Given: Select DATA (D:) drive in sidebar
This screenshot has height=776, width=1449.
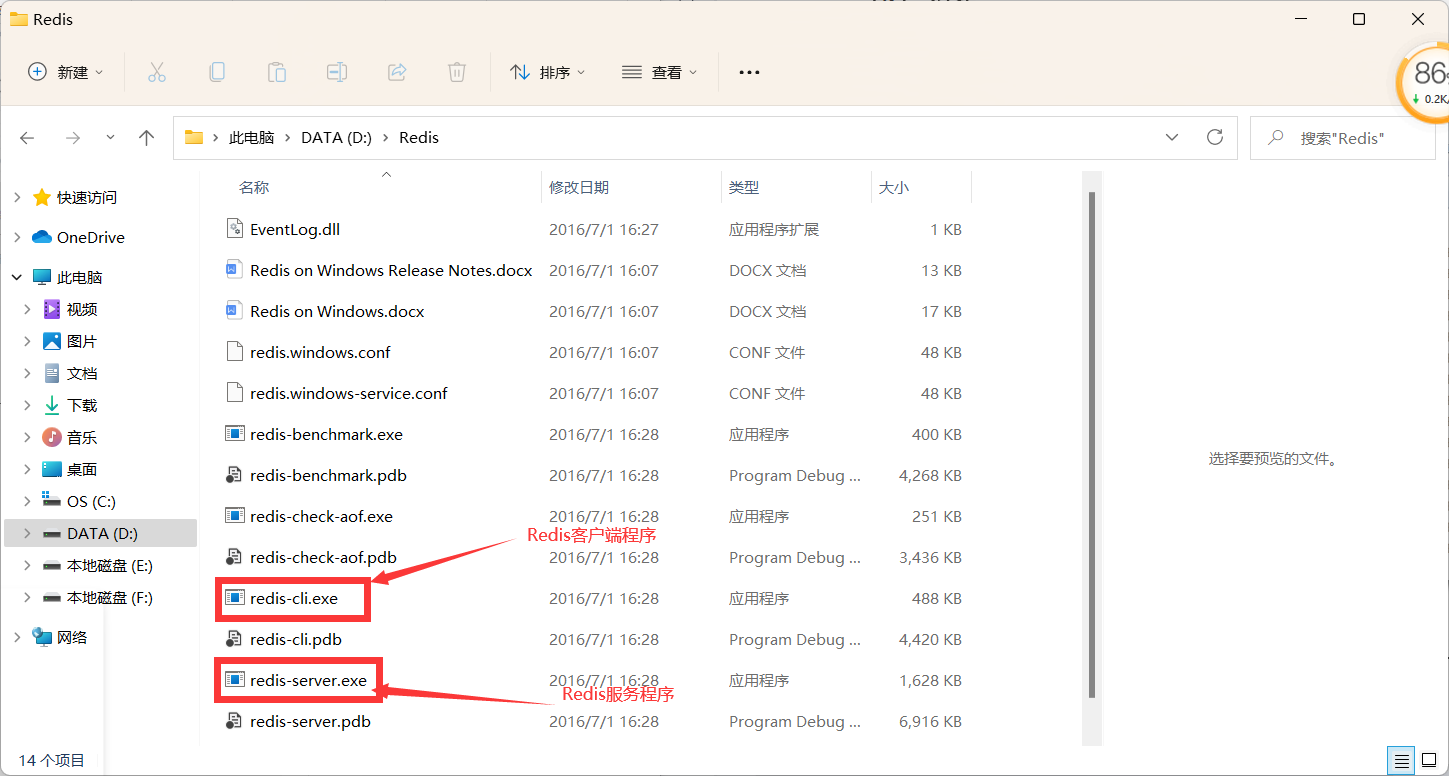Looking at the screenshot, I should point(102,533).
